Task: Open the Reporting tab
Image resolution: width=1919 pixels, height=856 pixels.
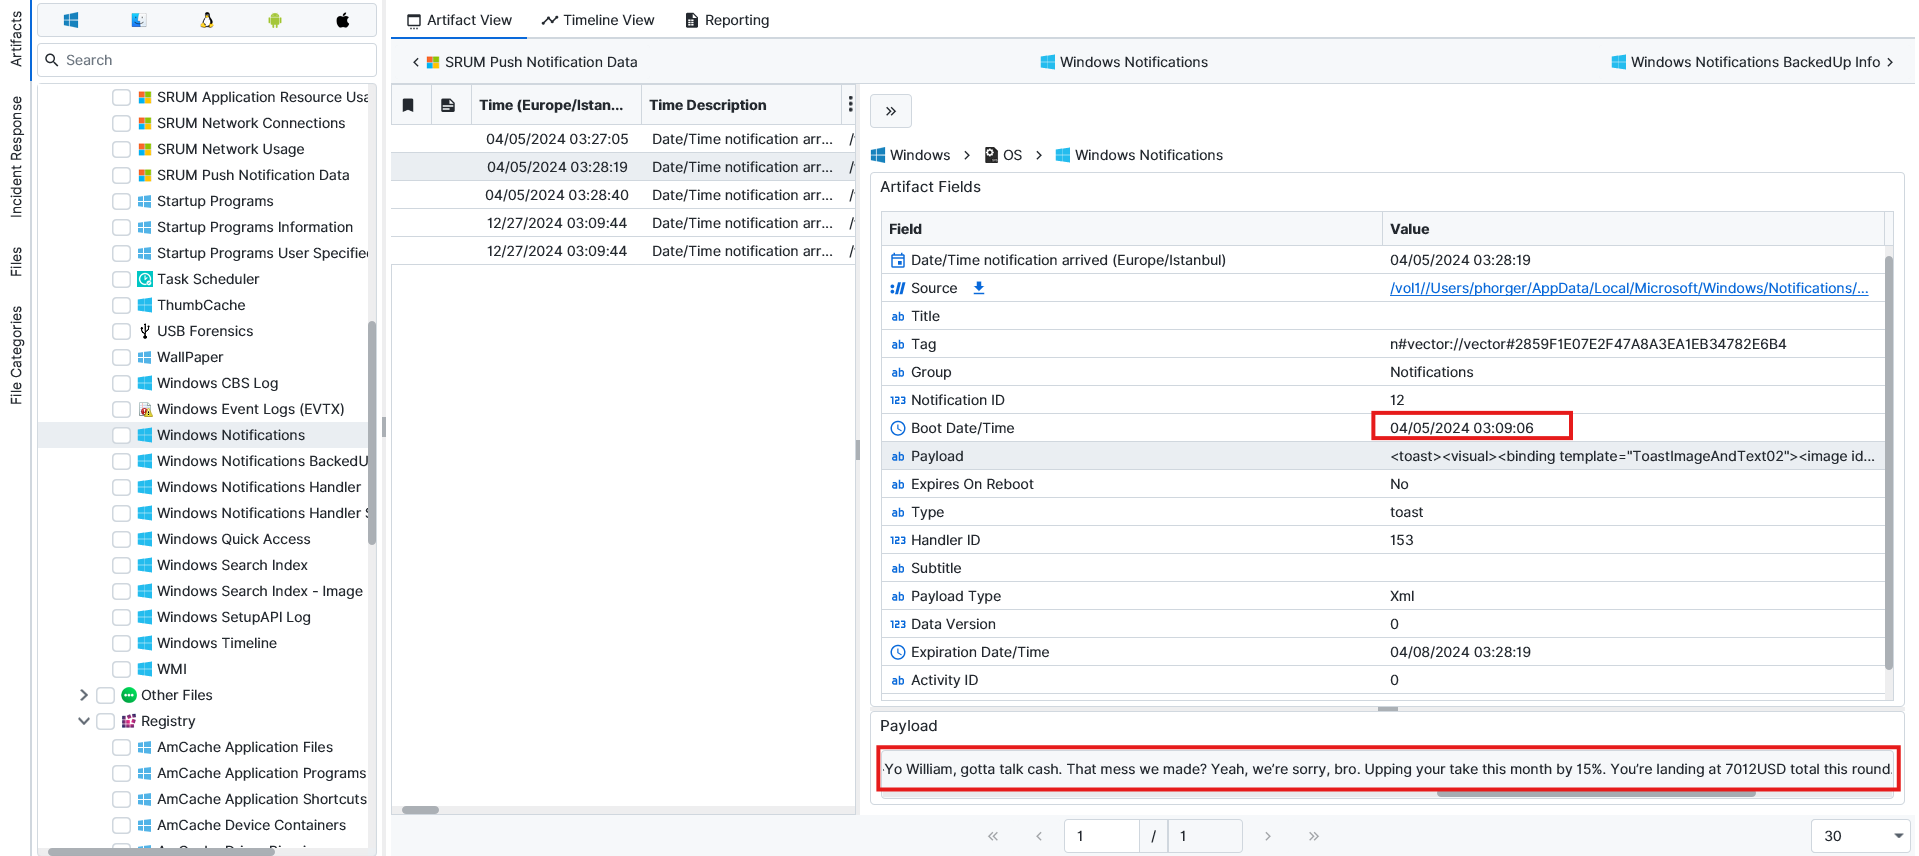Action: (x=727, y=20)
